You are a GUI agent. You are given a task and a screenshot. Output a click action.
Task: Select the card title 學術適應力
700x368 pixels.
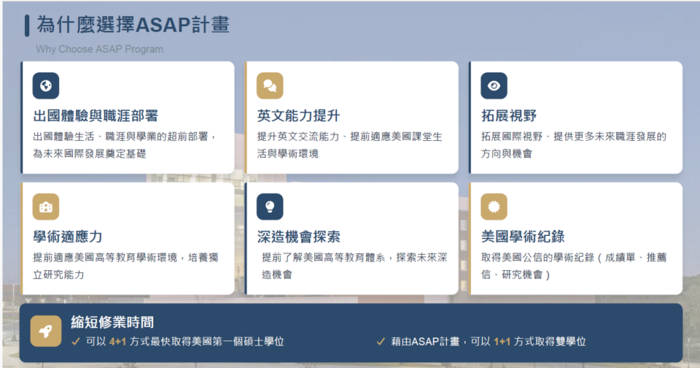pos(67,237)
